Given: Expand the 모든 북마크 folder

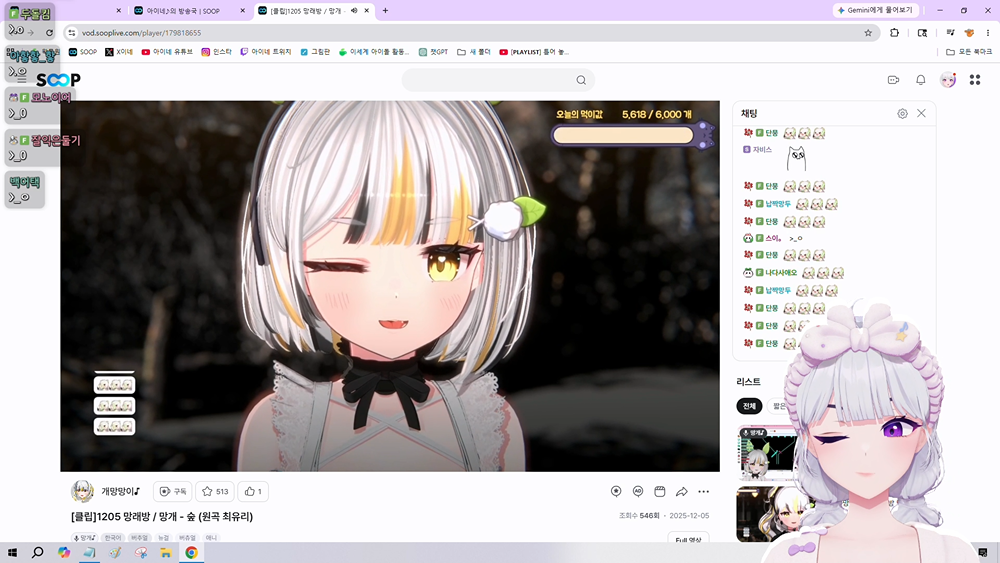Looking at the screenshot, I should tap(969, 52).
